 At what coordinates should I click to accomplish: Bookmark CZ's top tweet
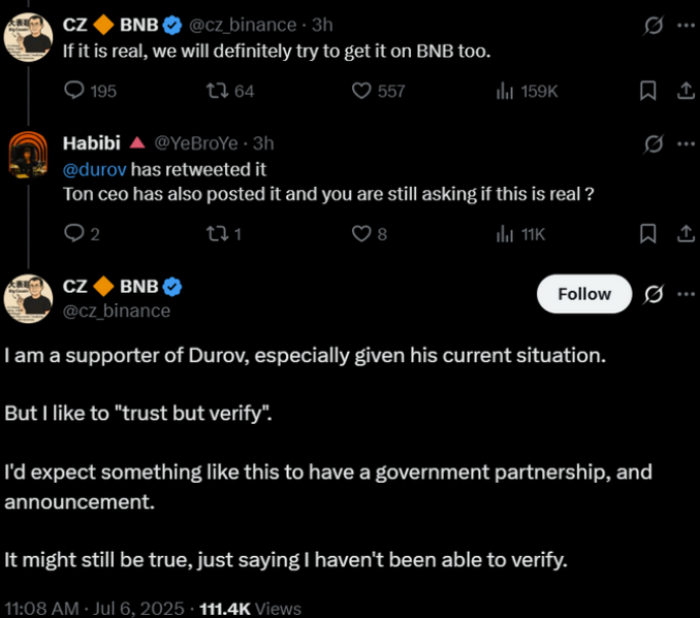[647, 91]
